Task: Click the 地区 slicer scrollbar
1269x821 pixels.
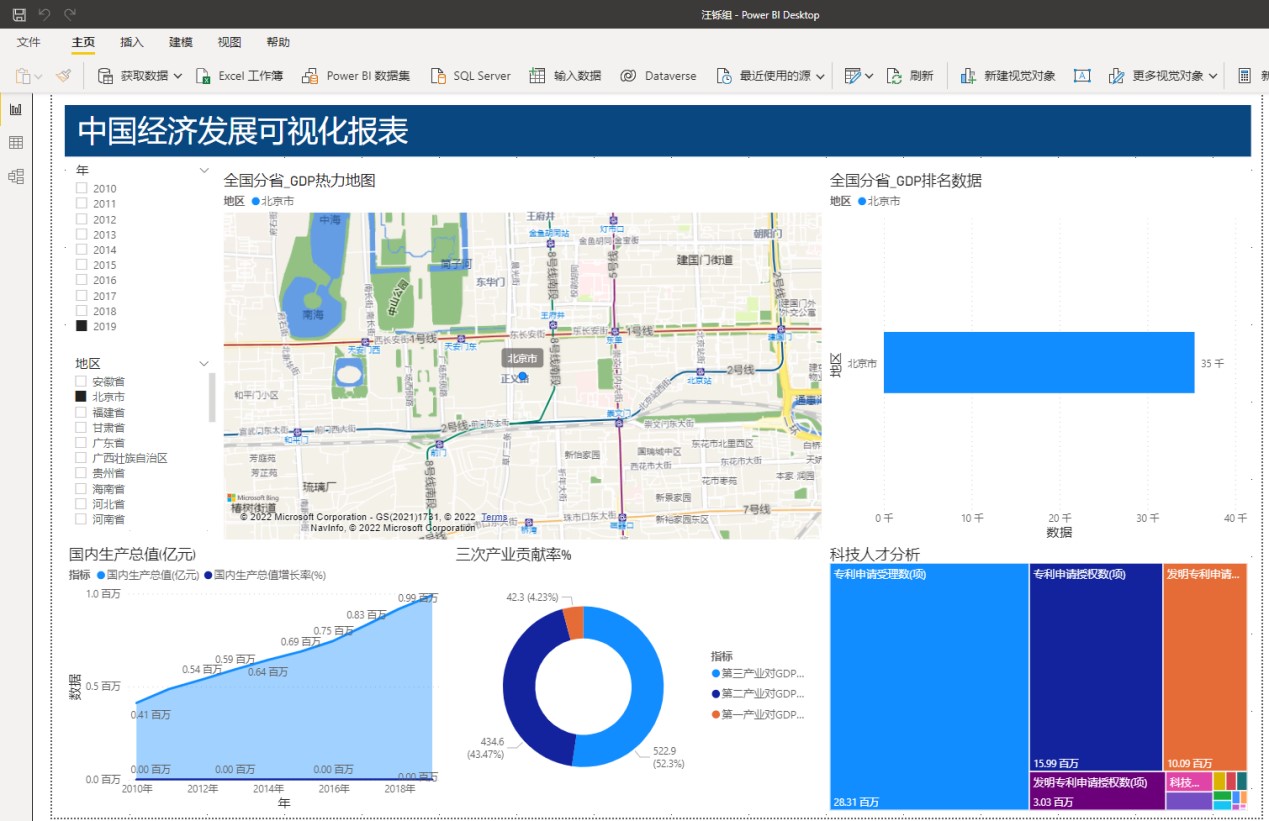Action: 212,397
